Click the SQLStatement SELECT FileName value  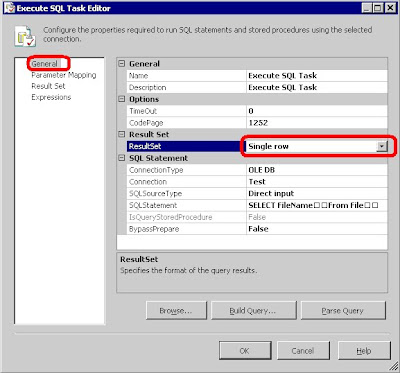point(317,205)
